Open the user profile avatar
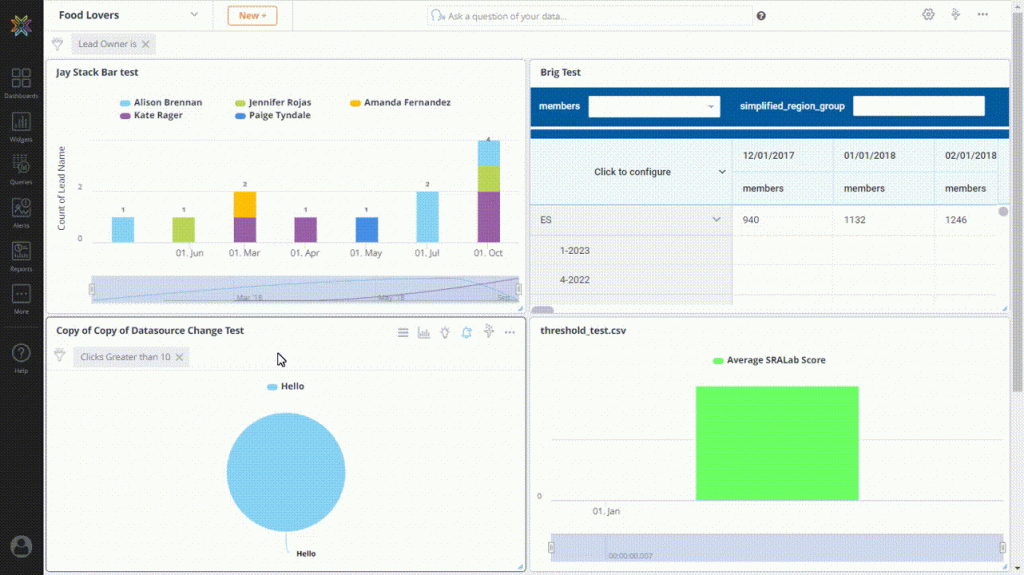The image size is (1024, 575). point(21,546)
